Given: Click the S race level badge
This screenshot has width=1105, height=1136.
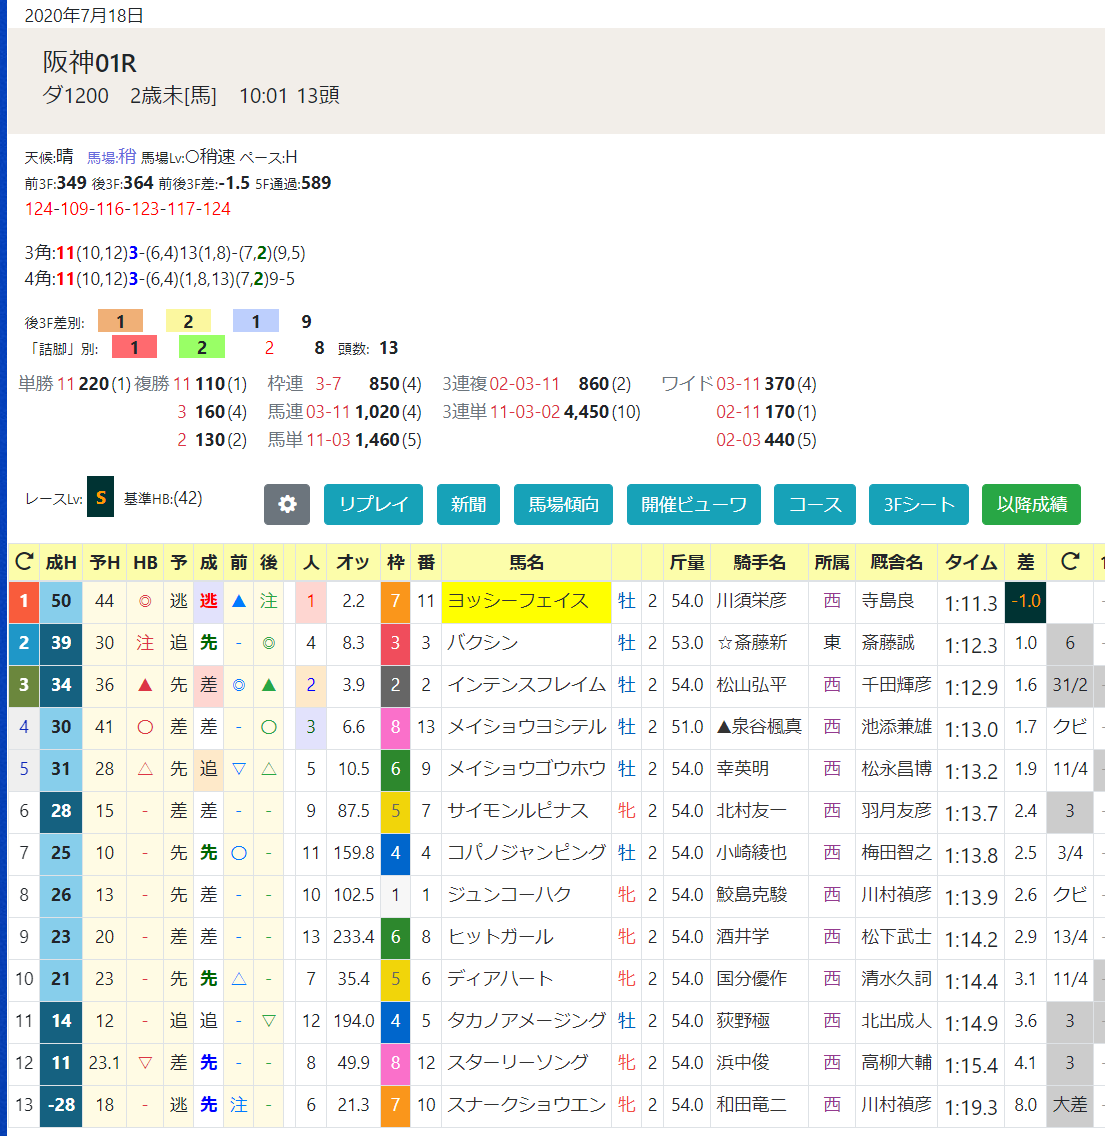Looking at the screenshot, I should click(x=101, y=497).
